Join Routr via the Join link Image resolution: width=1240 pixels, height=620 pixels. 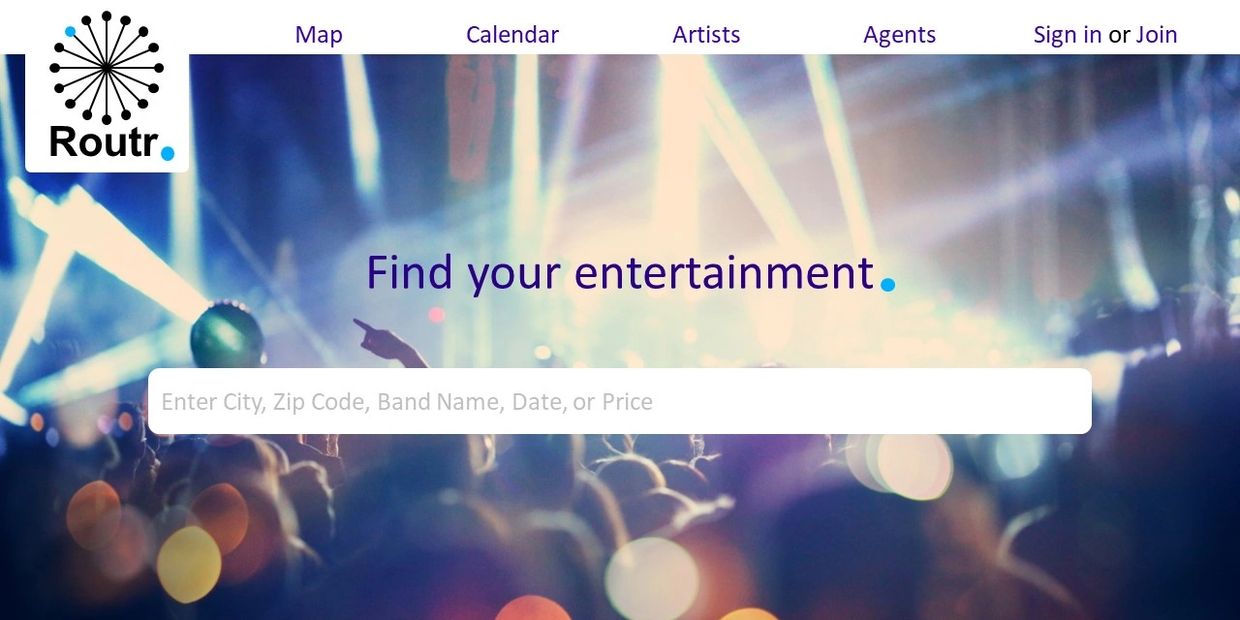tap(1156, 35)
